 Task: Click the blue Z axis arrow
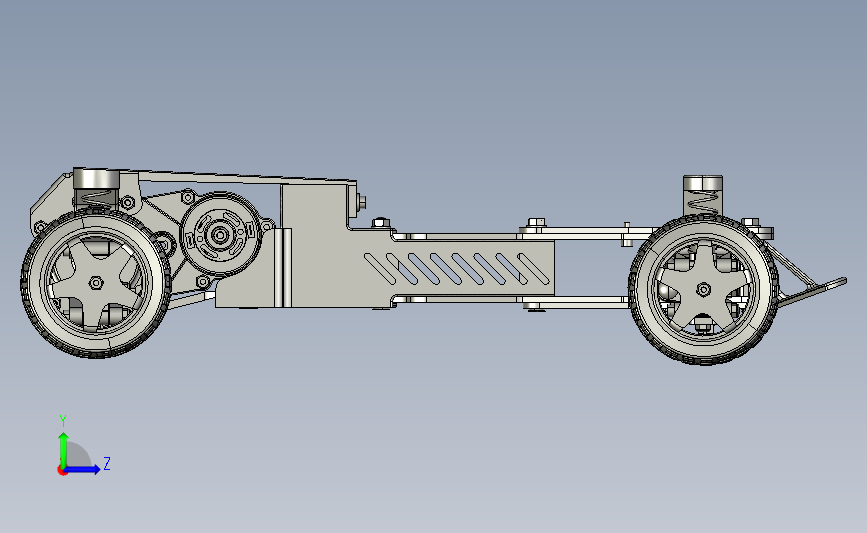[83, 469]
